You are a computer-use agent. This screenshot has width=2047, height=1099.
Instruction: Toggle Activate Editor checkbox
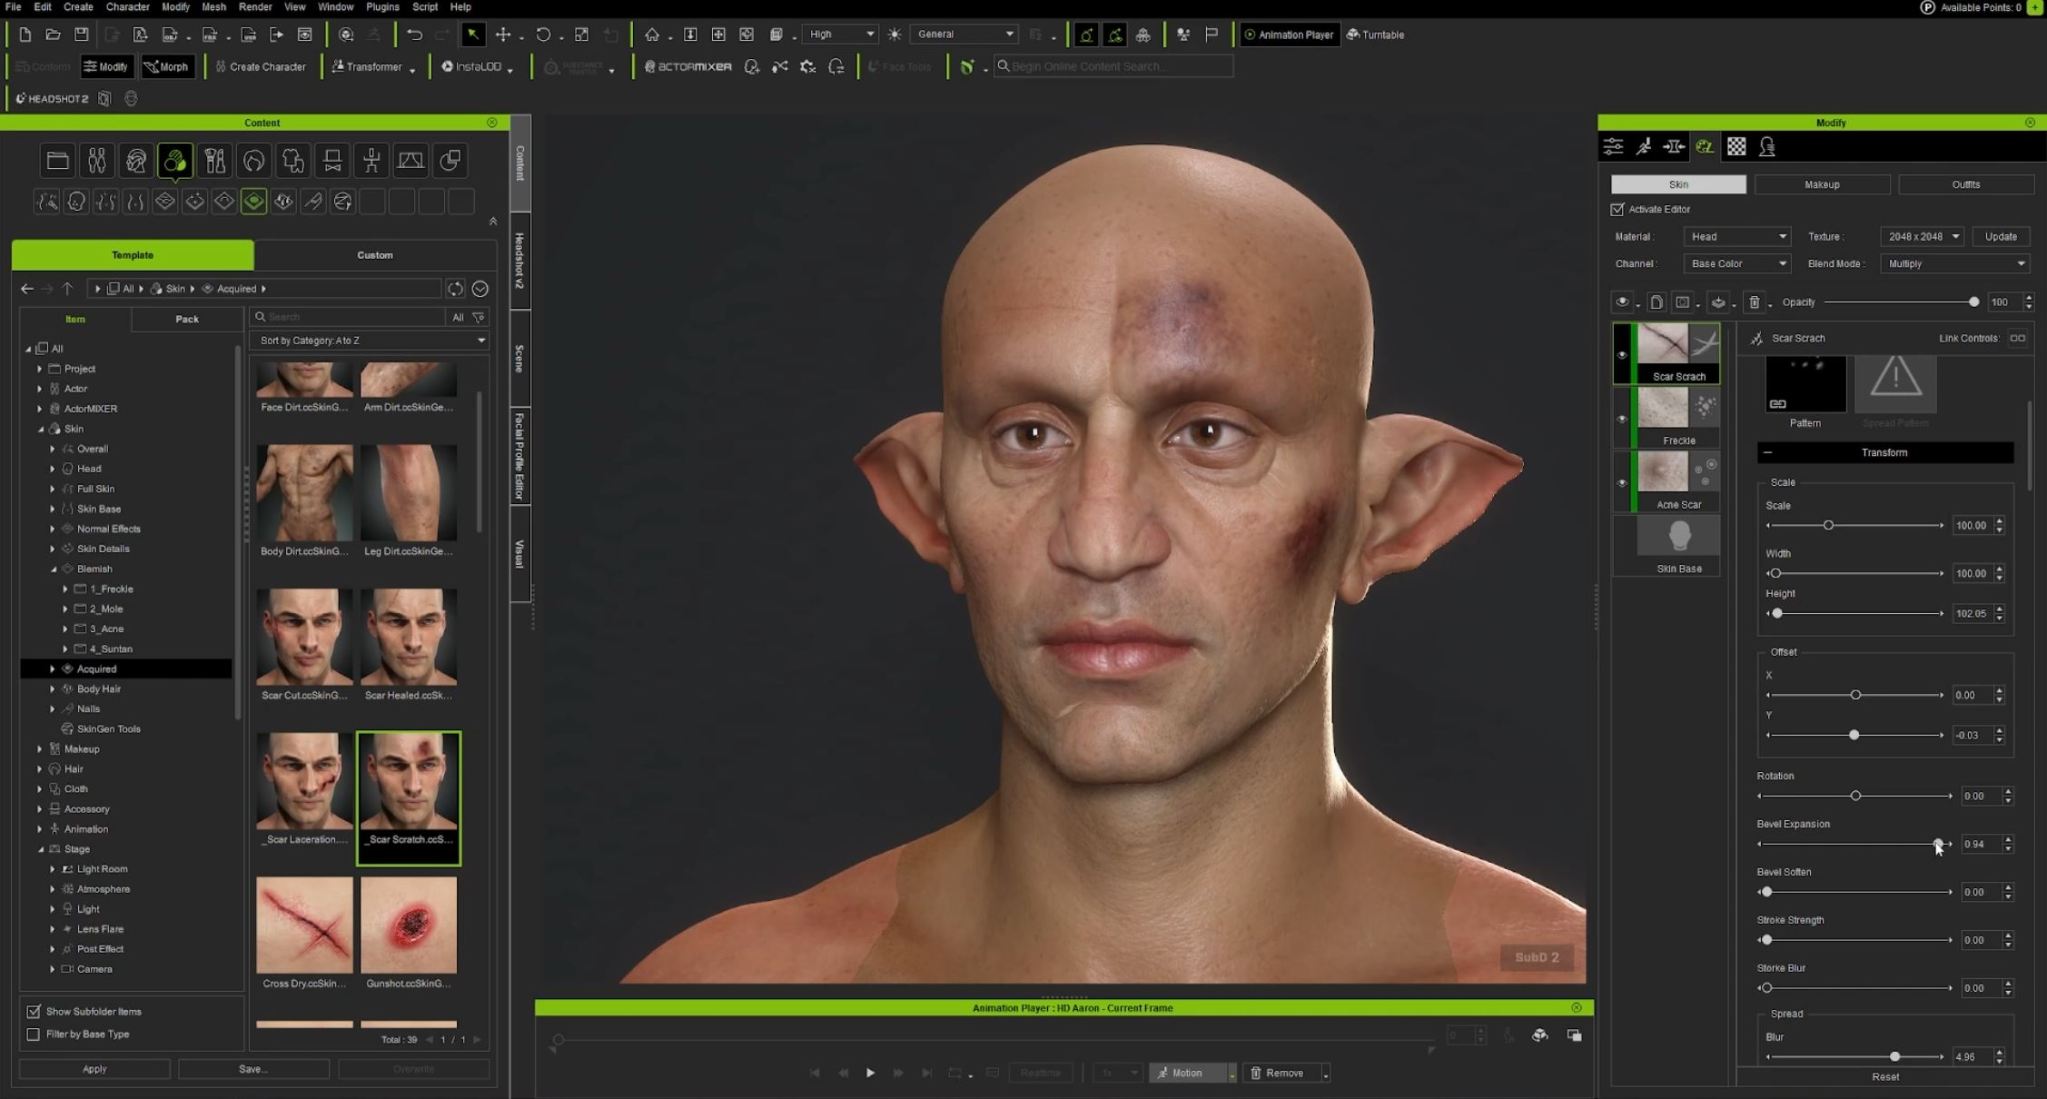pyautogui.click(x=1617, y=209)
